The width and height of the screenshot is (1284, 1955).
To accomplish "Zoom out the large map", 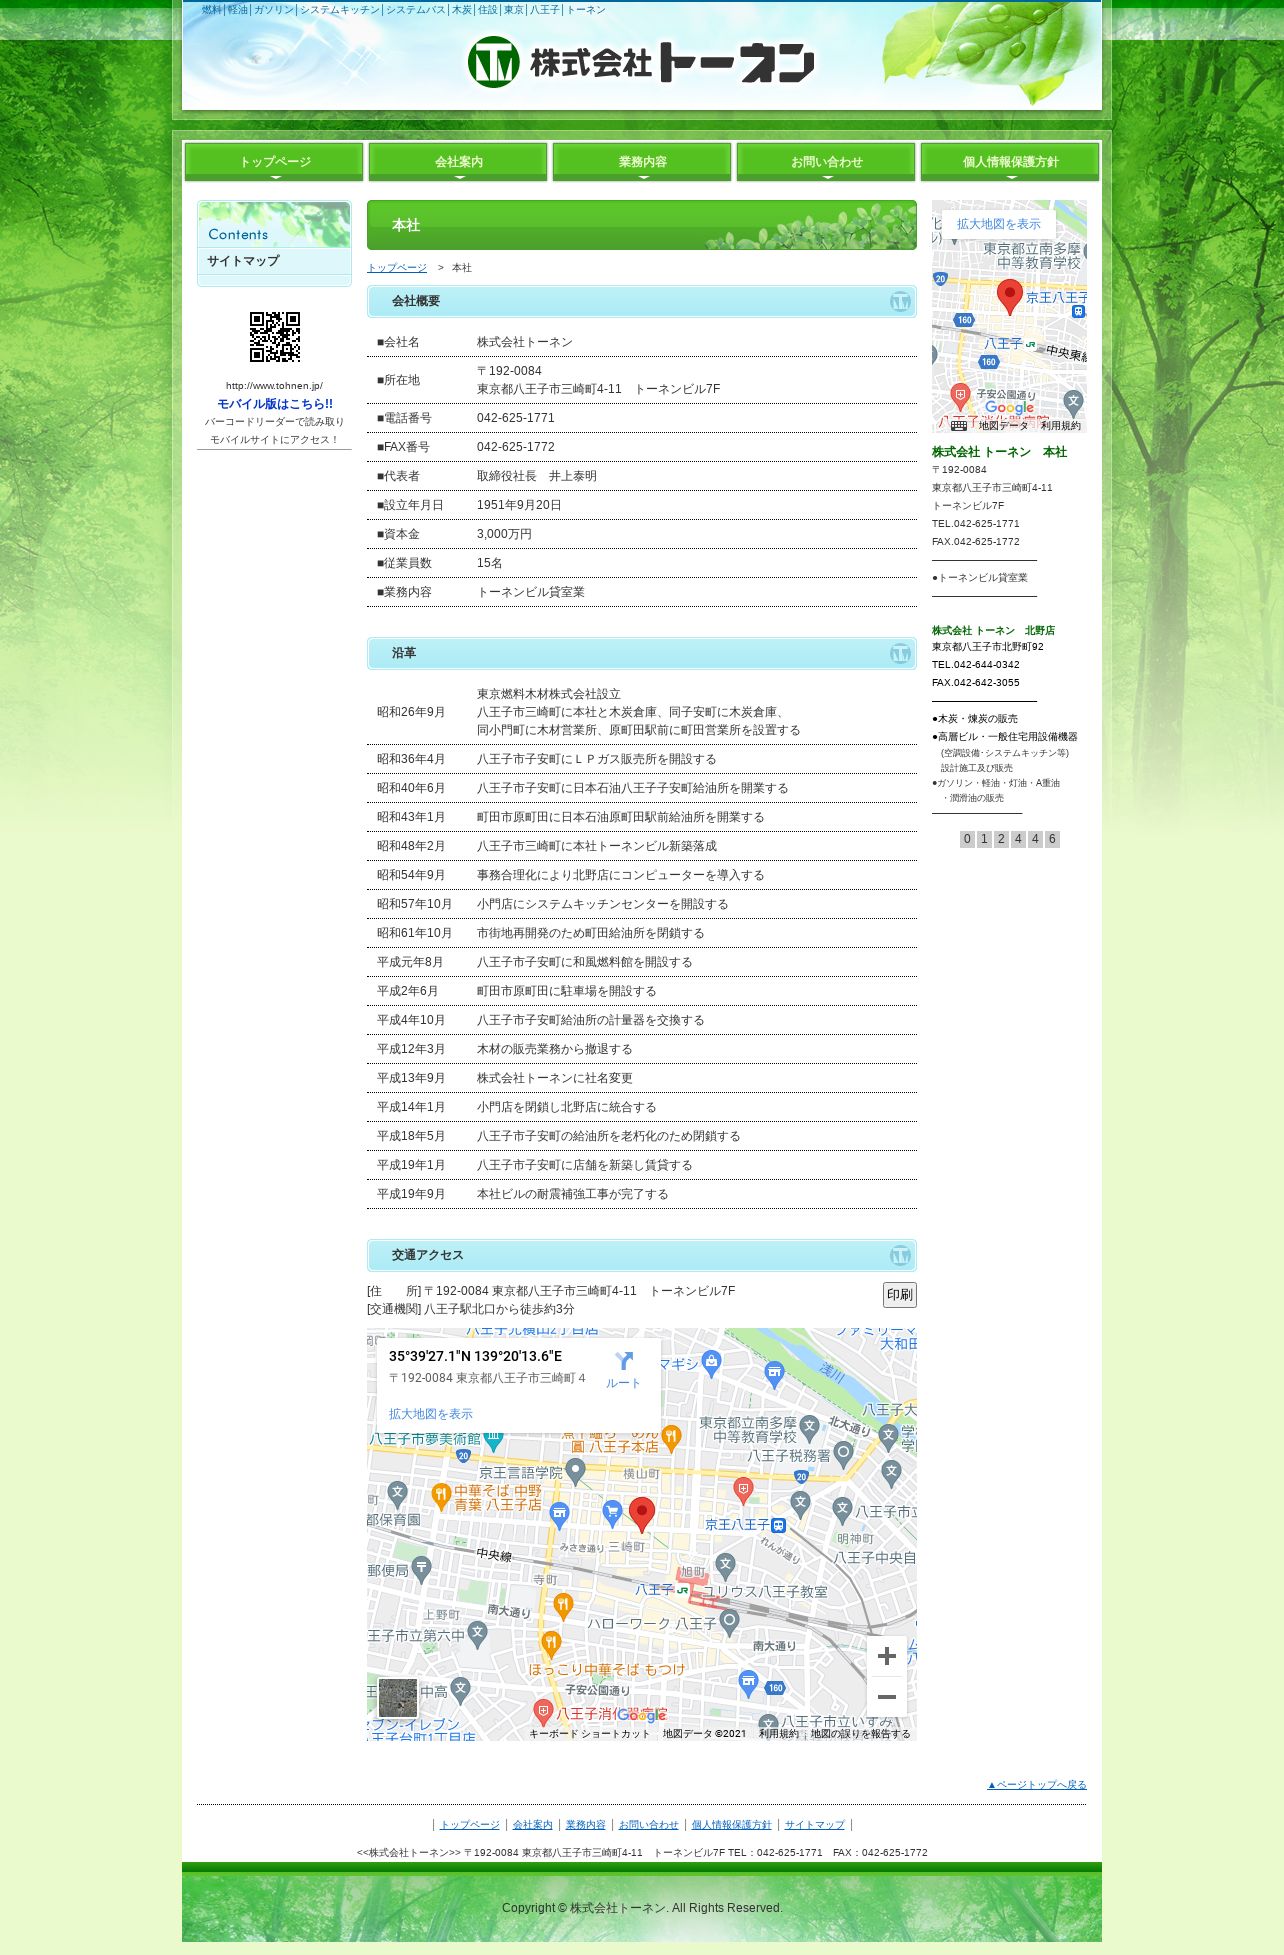I will point(886,1697).
